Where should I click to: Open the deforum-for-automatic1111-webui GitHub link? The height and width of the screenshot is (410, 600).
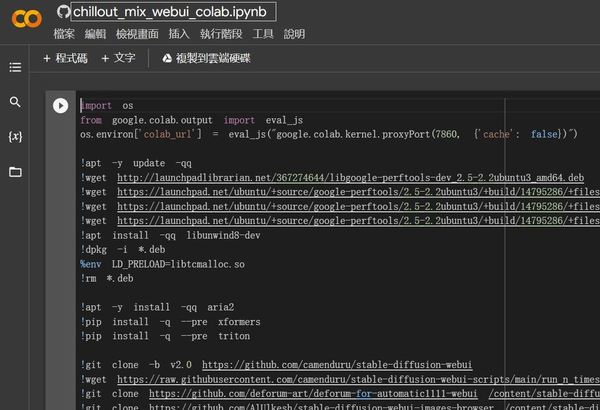coord(313,393)
